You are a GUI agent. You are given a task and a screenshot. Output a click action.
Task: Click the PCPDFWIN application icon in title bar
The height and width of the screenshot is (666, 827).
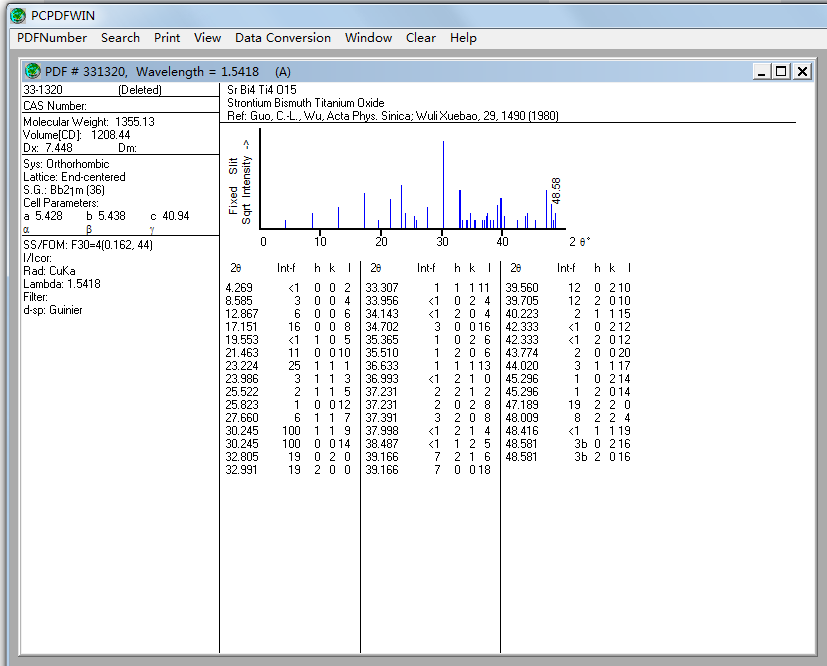[17, 14]
